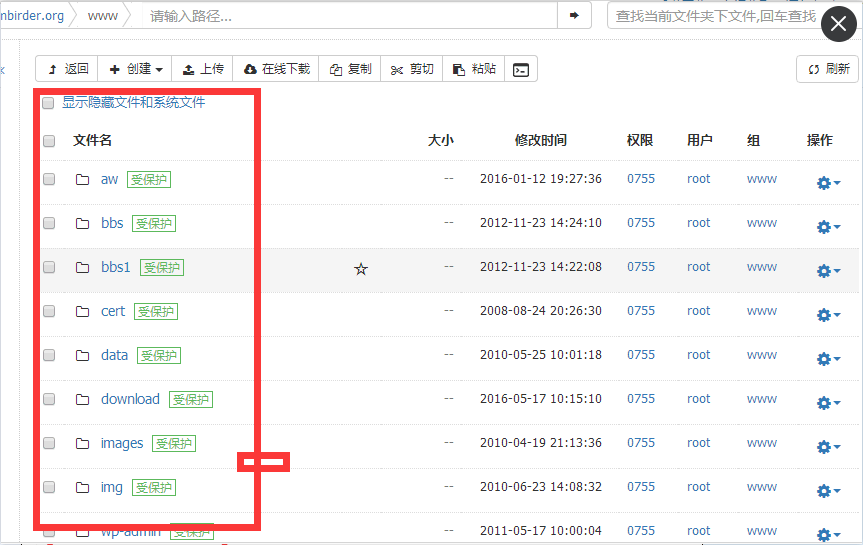Click the bbs folder icon
The width and height of the screenshot is (863, 545).
pos(83,224)
